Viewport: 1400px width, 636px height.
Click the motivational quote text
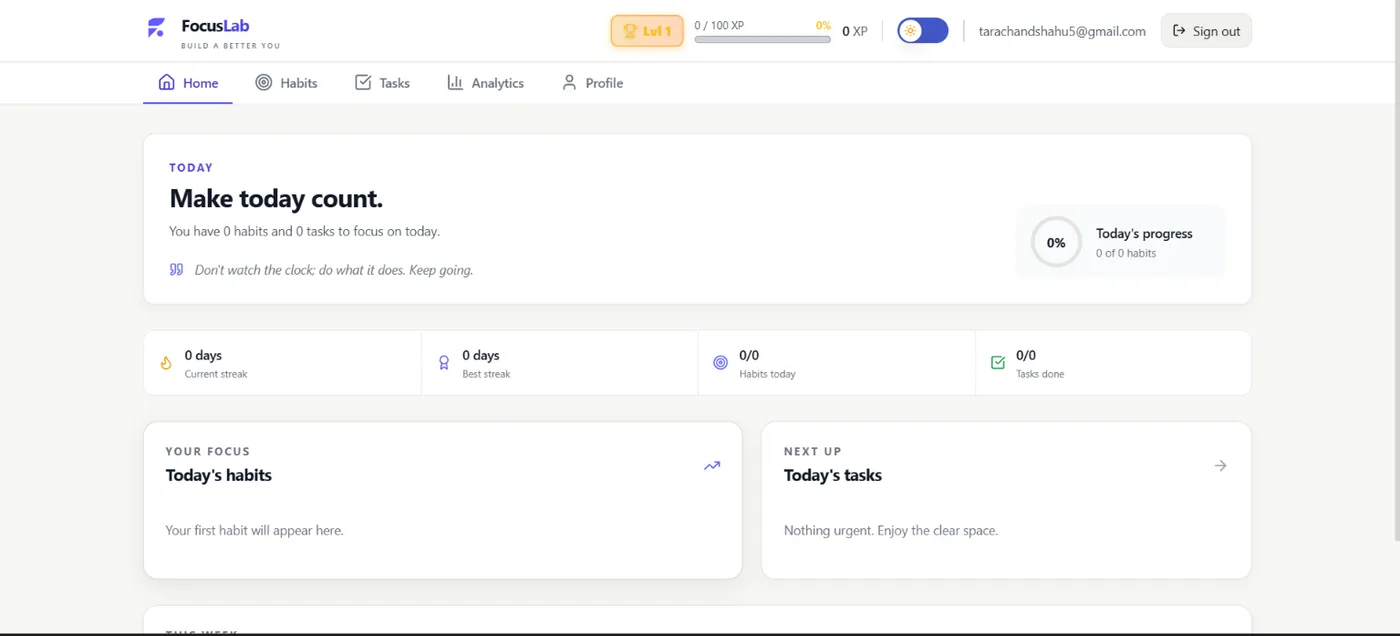point(334,270)
